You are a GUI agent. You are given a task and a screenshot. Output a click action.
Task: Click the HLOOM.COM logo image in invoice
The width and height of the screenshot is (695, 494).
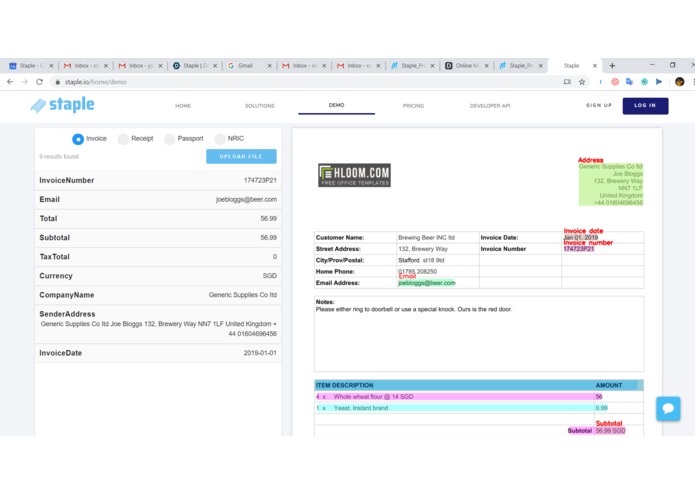(354, 175)
